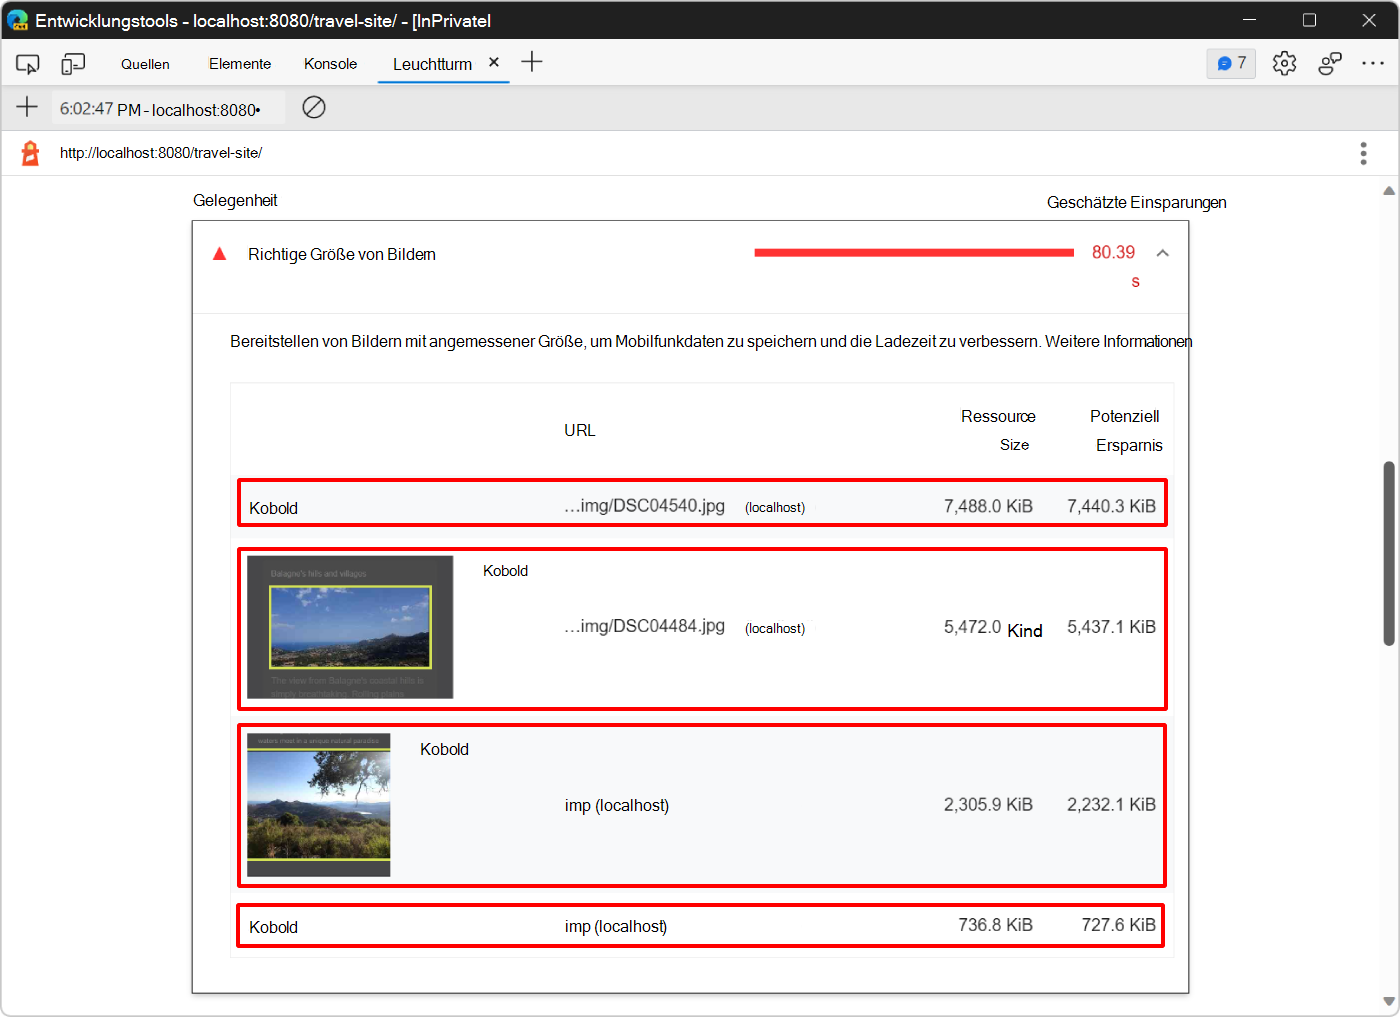
Task: Open DevTools settings gear
Action: point(1284,62)
